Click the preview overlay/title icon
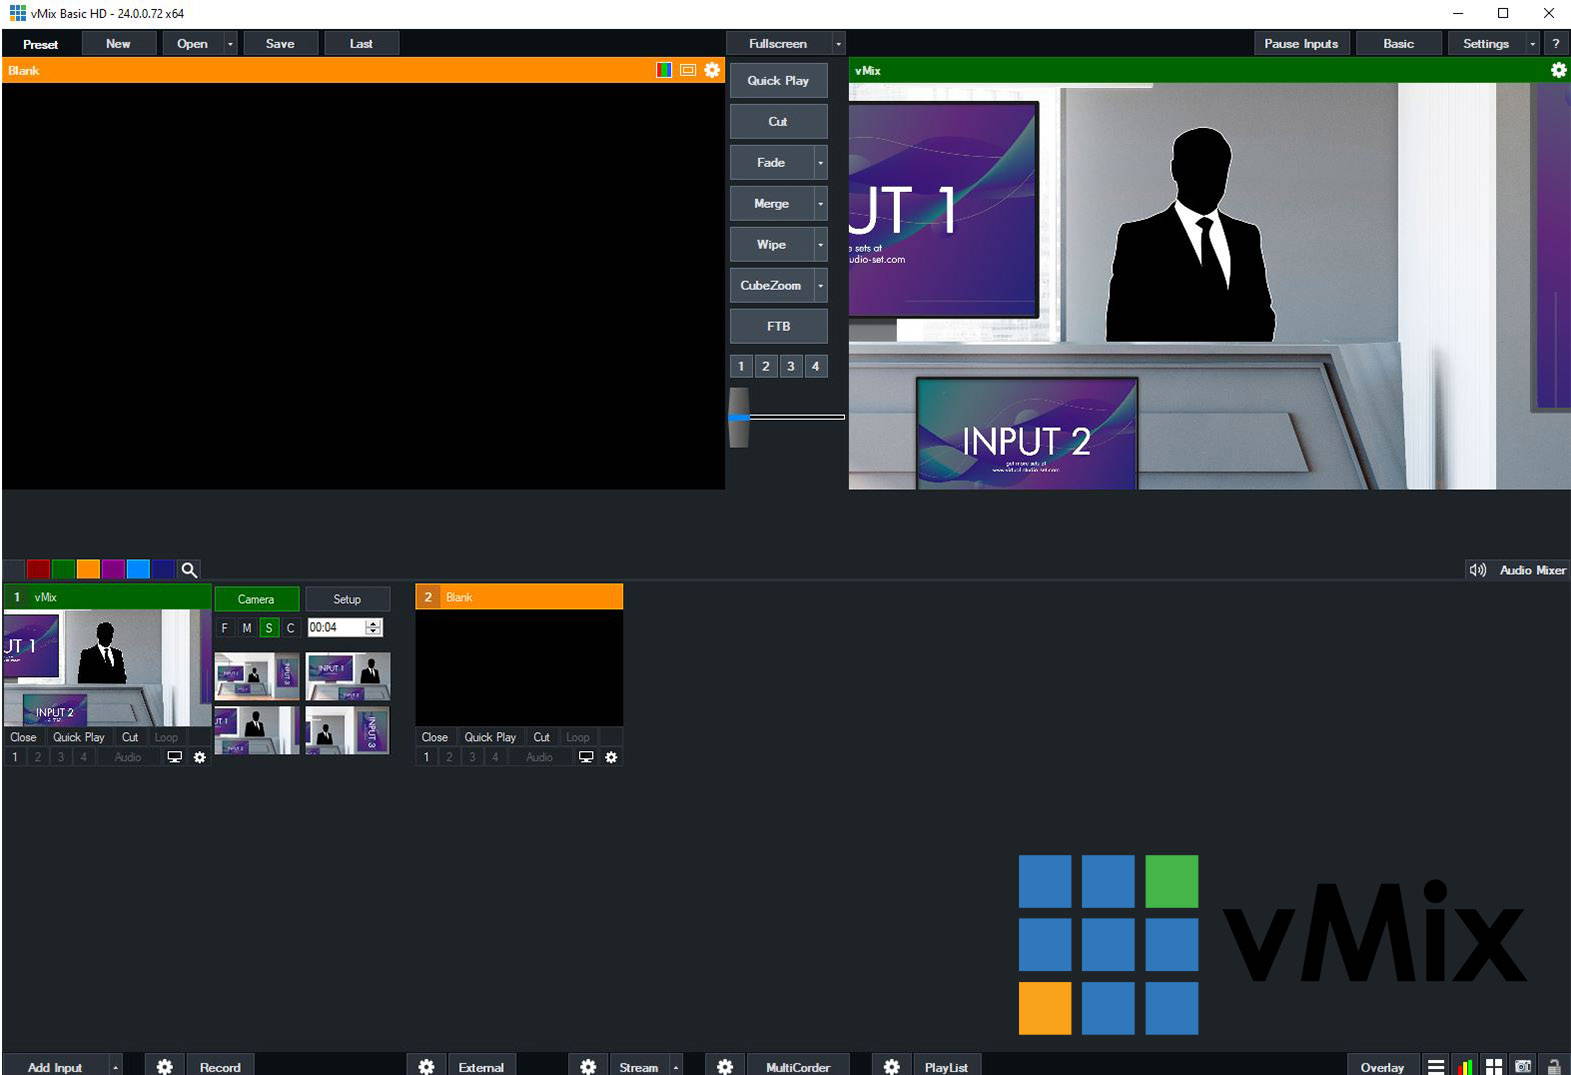Screen dimensions: 1571x1075 point(688,70)
